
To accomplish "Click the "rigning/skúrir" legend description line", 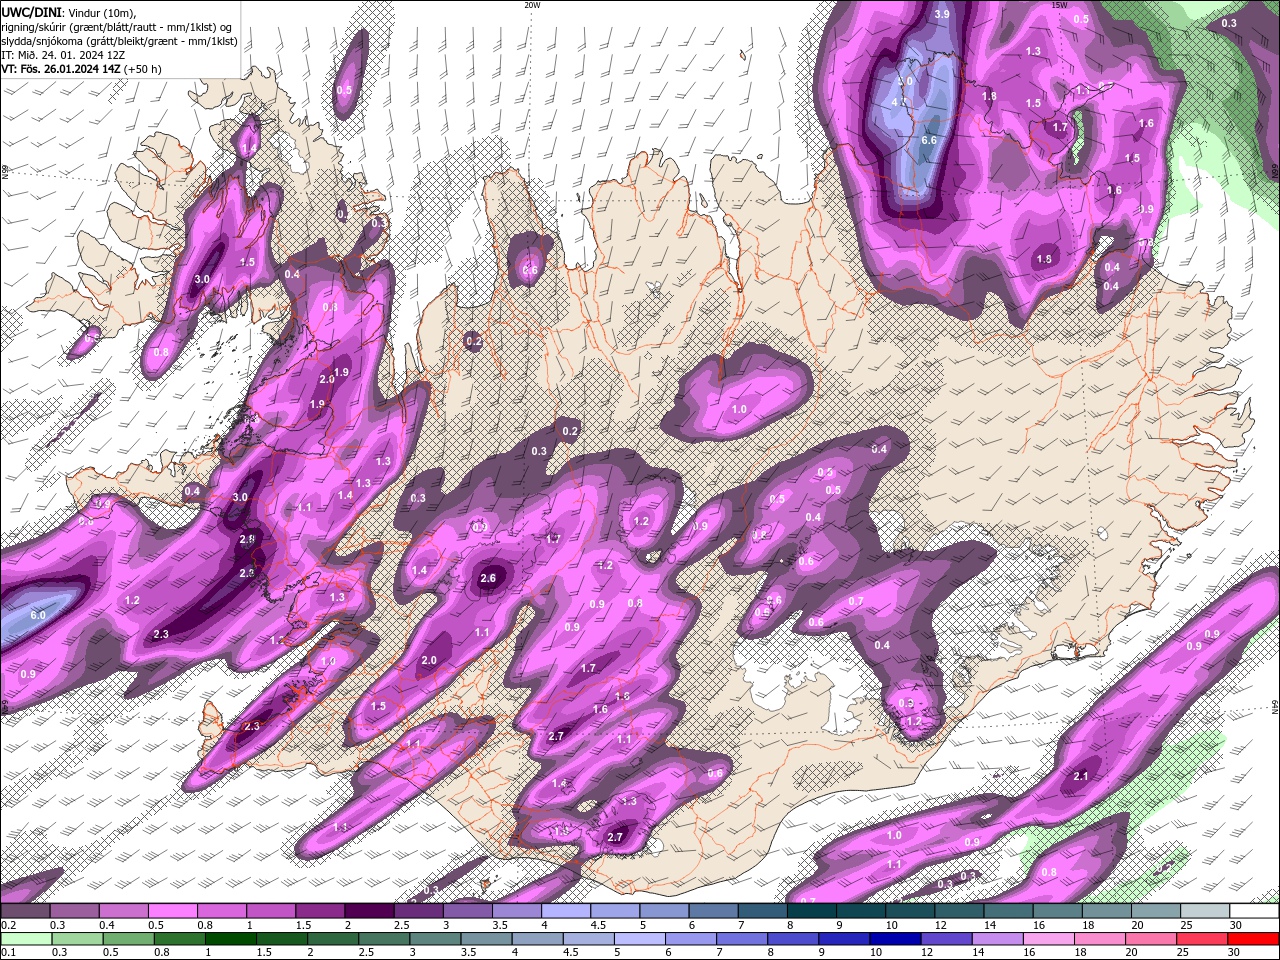I will tap(117, 27).
